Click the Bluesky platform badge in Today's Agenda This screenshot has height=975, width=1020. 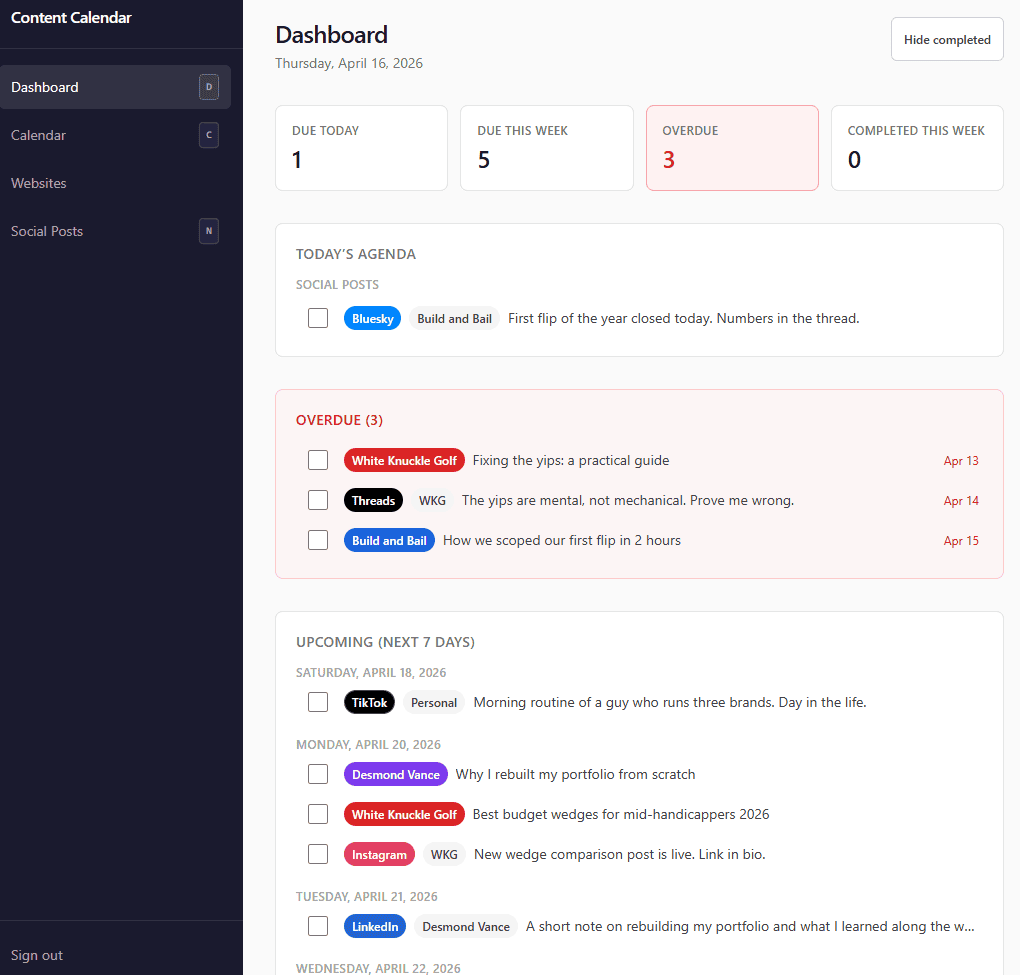point(372,318)
